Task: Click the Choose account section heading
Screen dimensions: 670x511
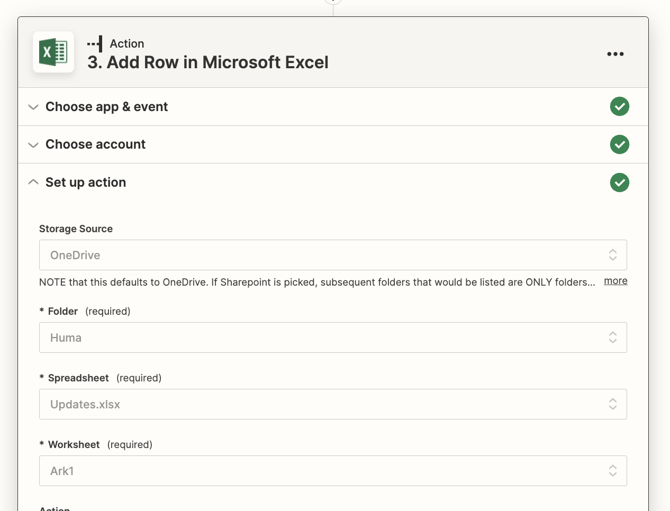Action: click(95, 144)
